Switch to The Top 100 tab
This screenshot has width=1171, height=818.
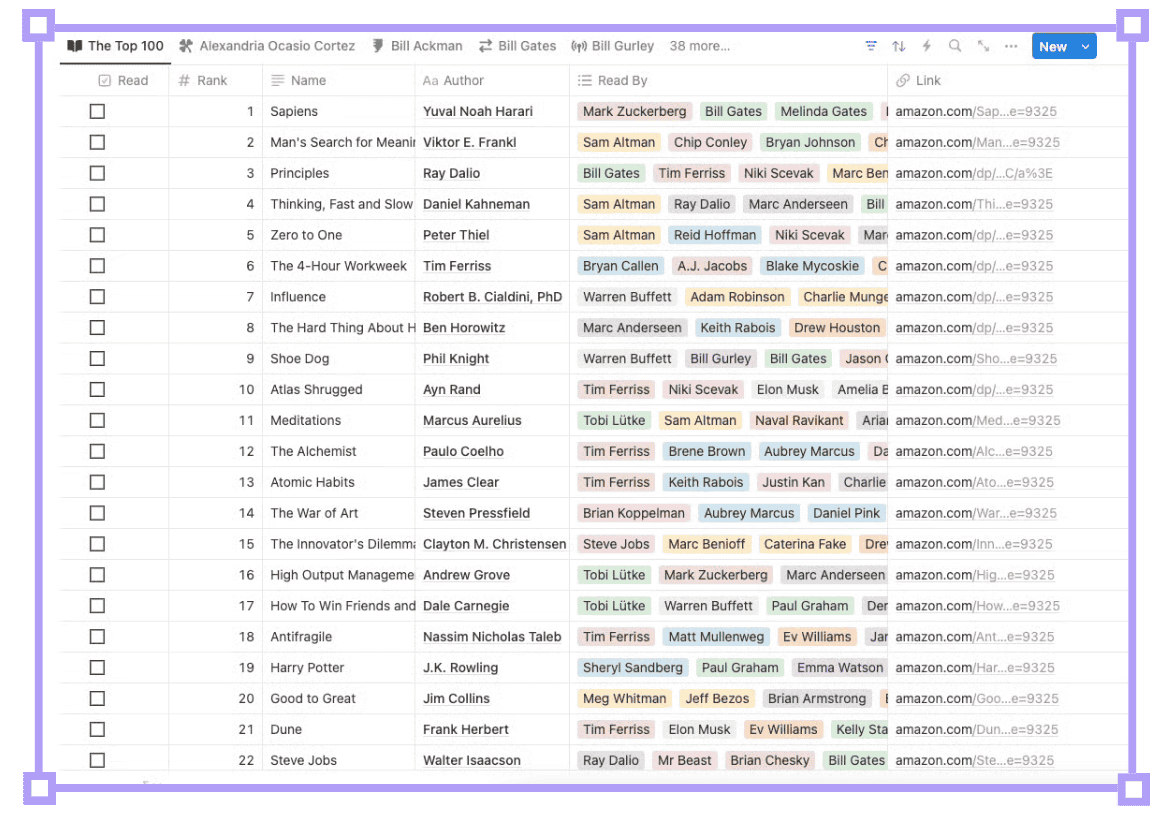click(116, 46)
